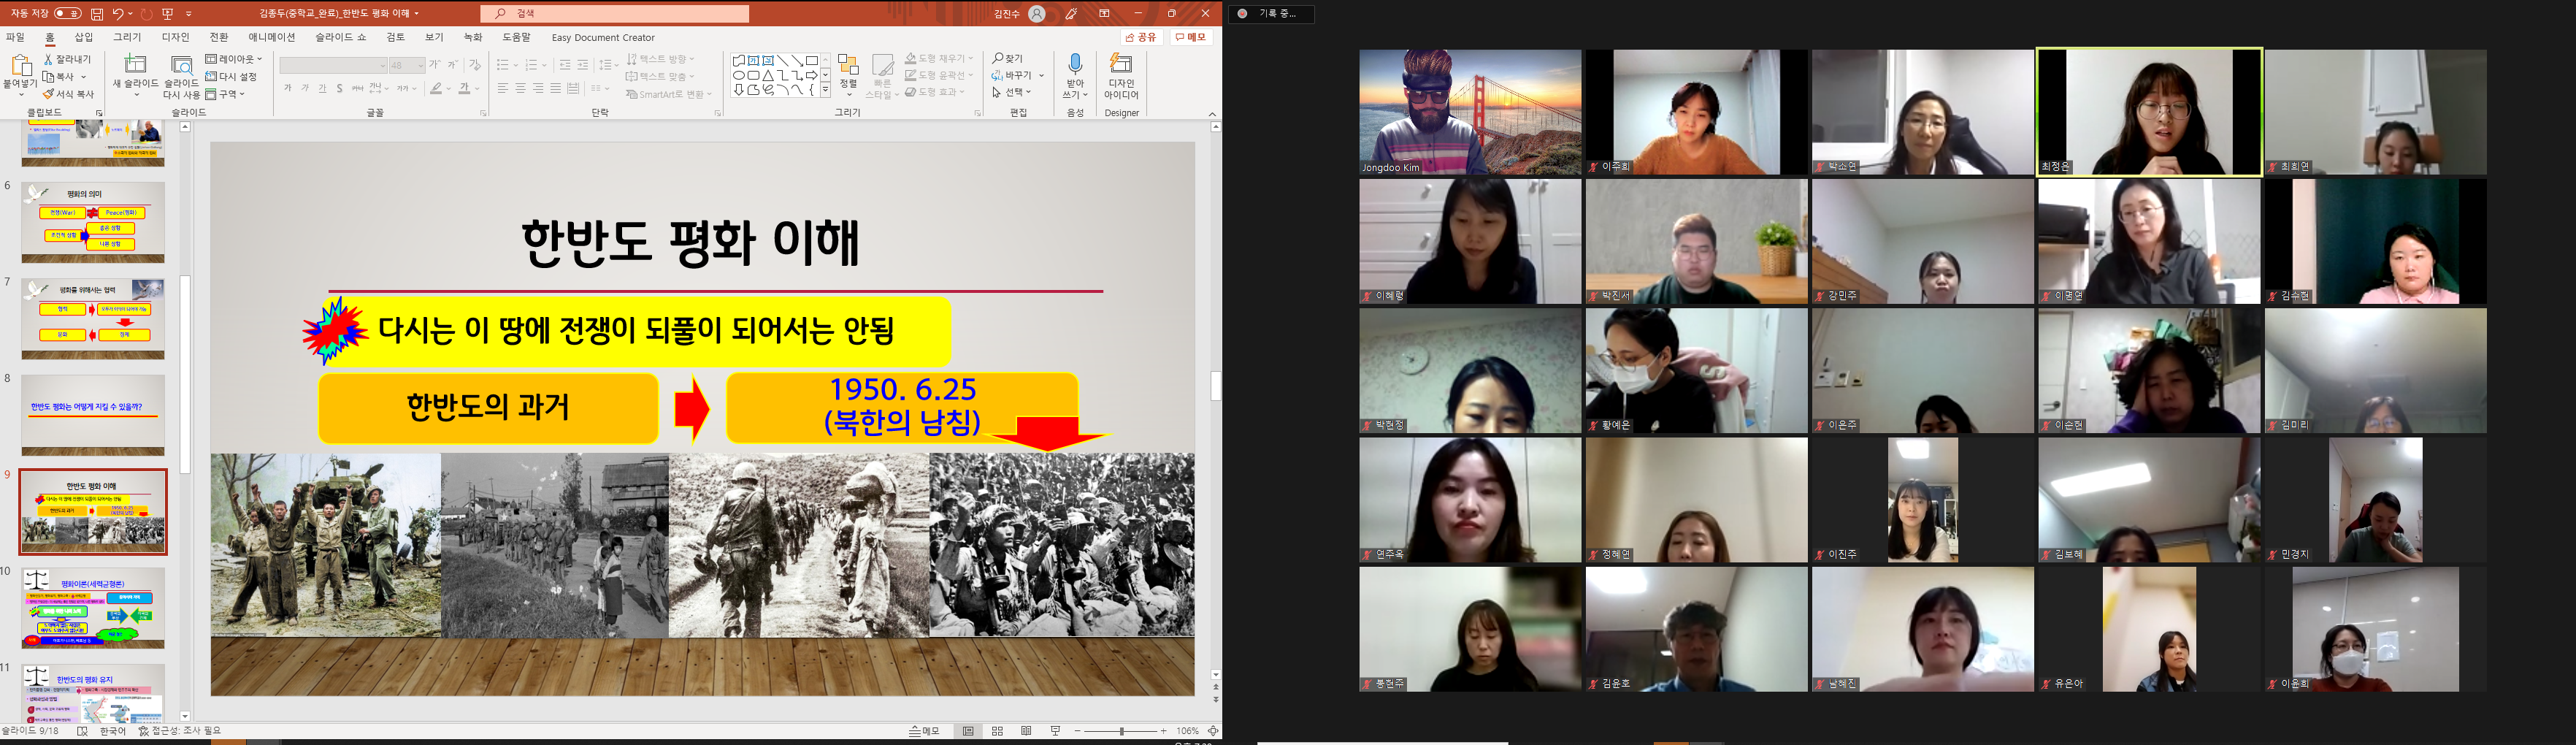
Task: Click justify paragraph alignment icon
Action: (556, 89)
